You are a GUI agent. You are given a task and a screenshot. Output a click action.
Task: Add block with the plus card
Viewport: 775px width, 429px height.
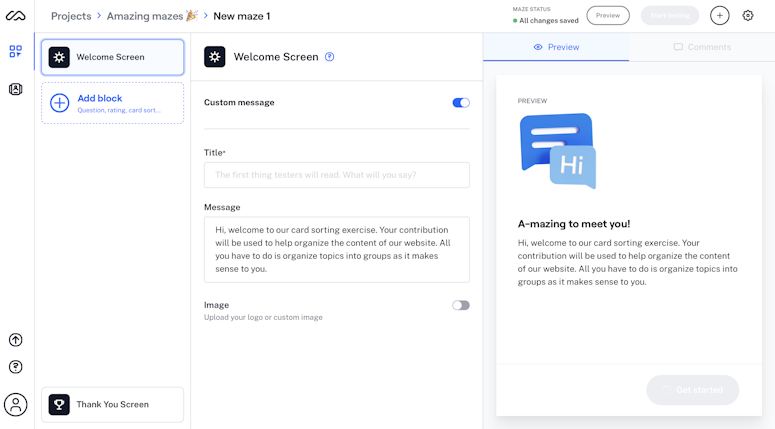click(113, 103)
